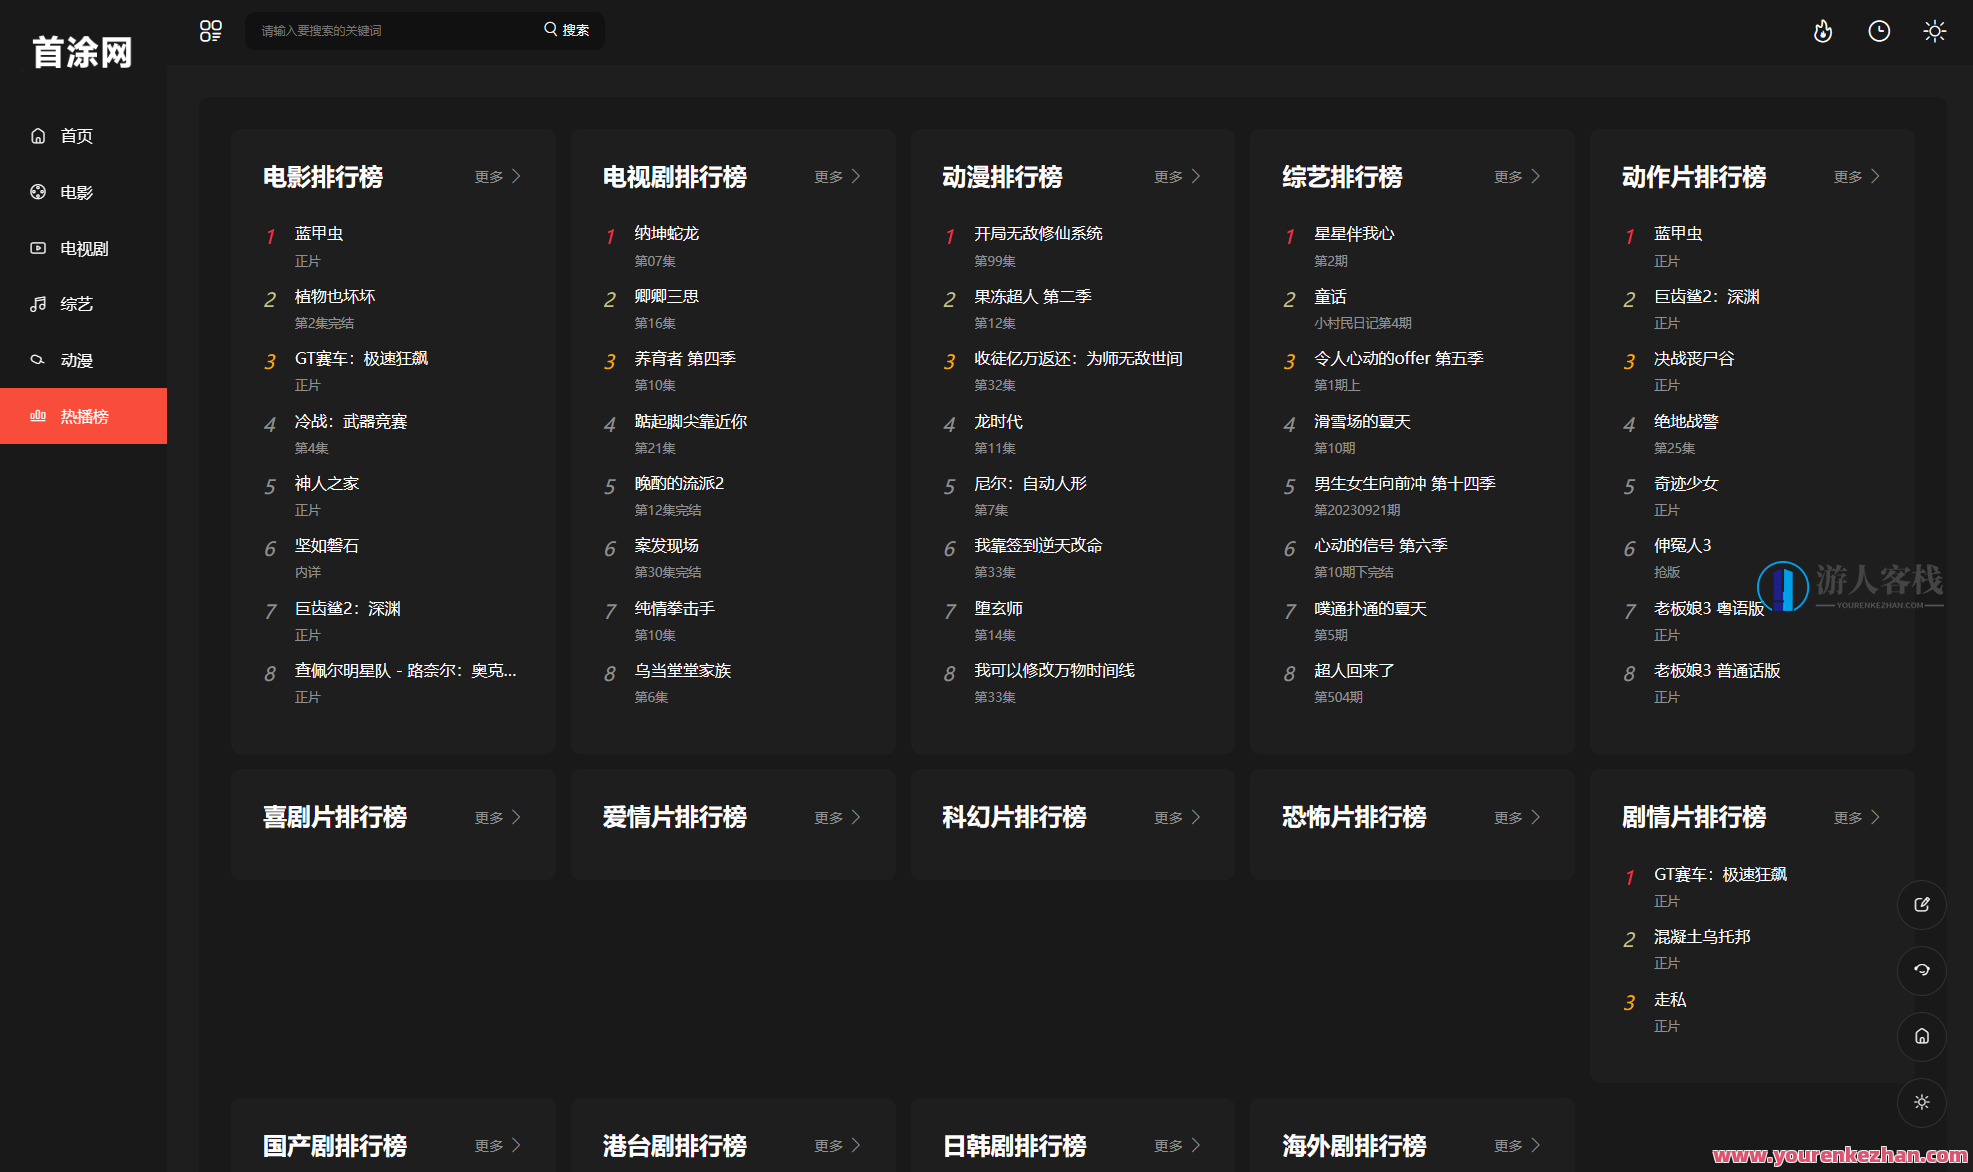Click the floating refresh arrow icon
The height and width of the screenshot is (1172, 1973).
(1921, 970)
